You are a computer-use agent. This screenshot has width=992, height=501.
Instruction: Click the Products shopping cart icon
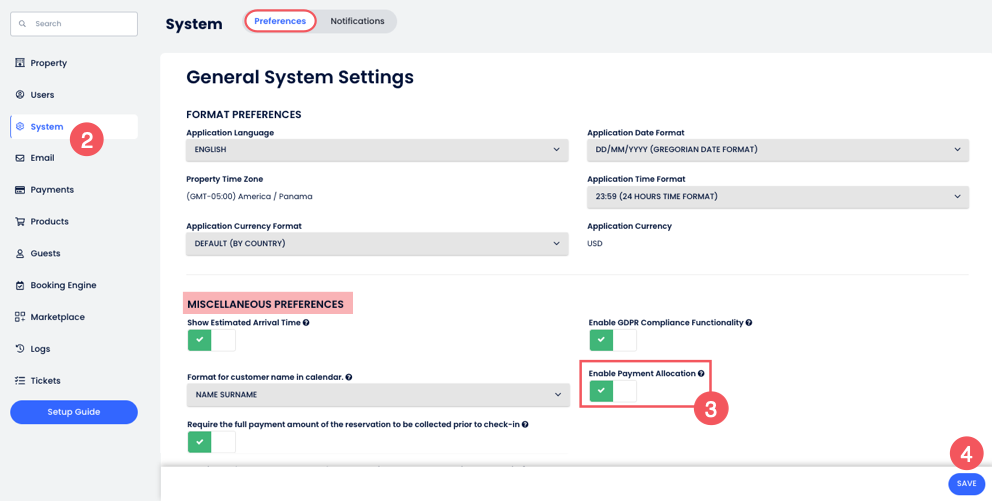[x=20, y=222]
